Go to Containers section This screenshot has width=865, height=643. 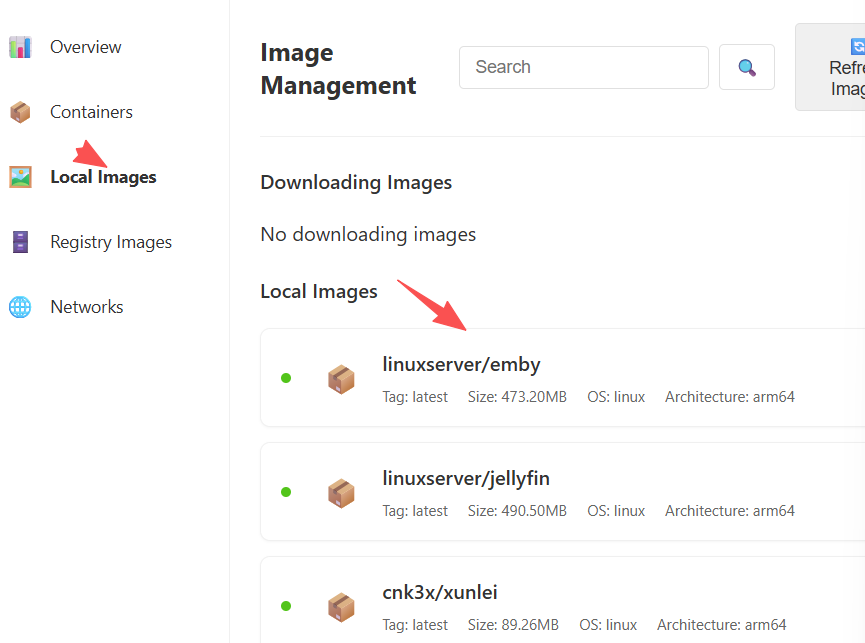click(91, 112)
